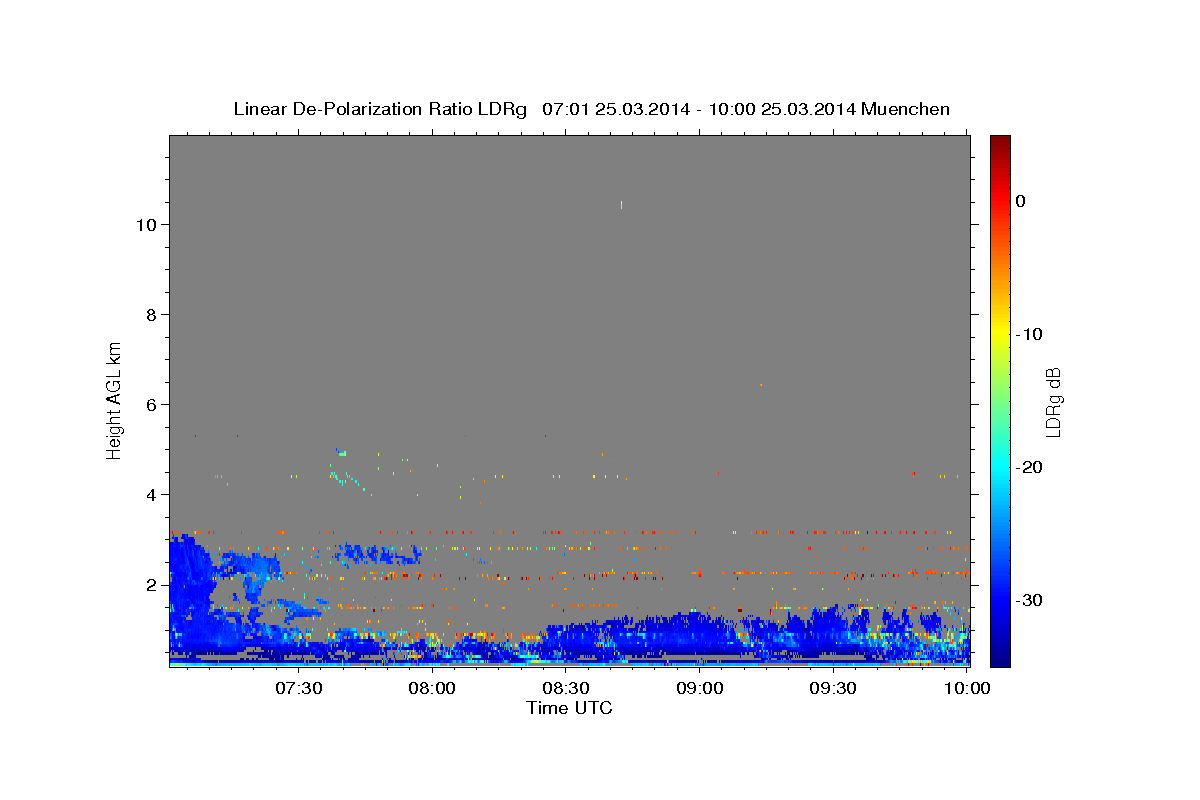Click the height tick label 6
1200x800 pixels.
coord(151,405)
